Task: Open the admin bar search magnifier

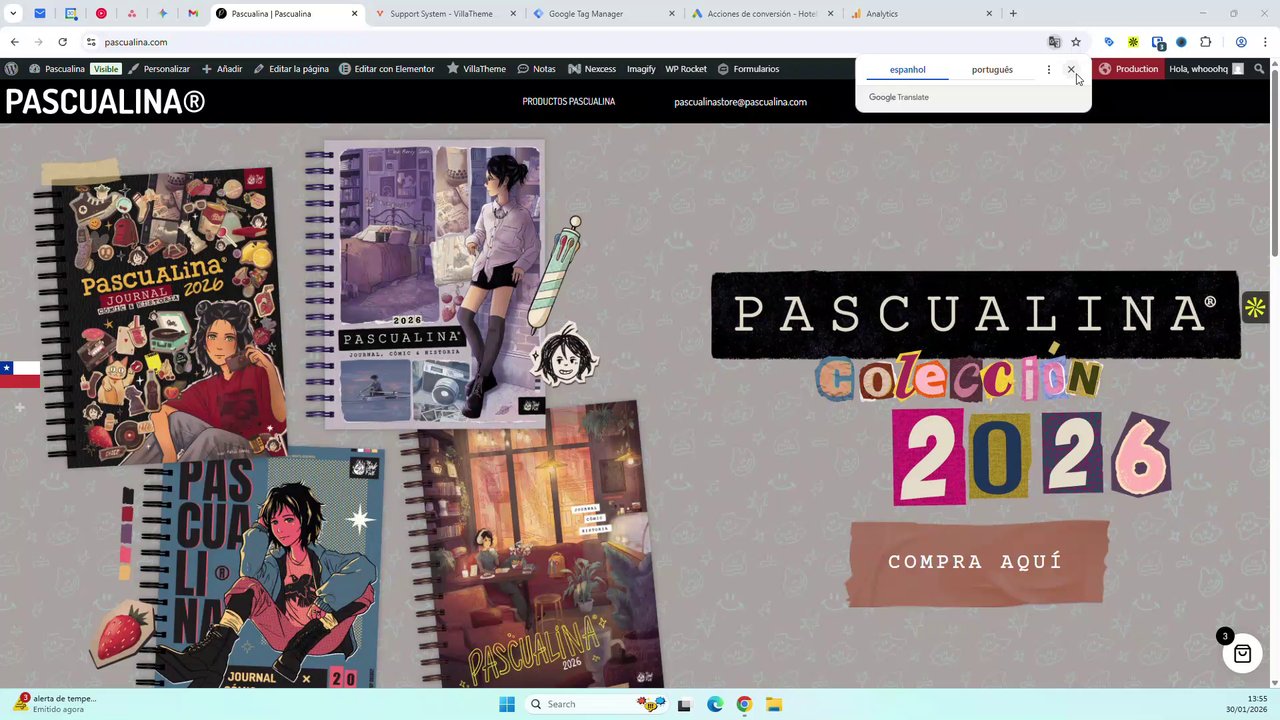Action: [x=1260, y=69]
